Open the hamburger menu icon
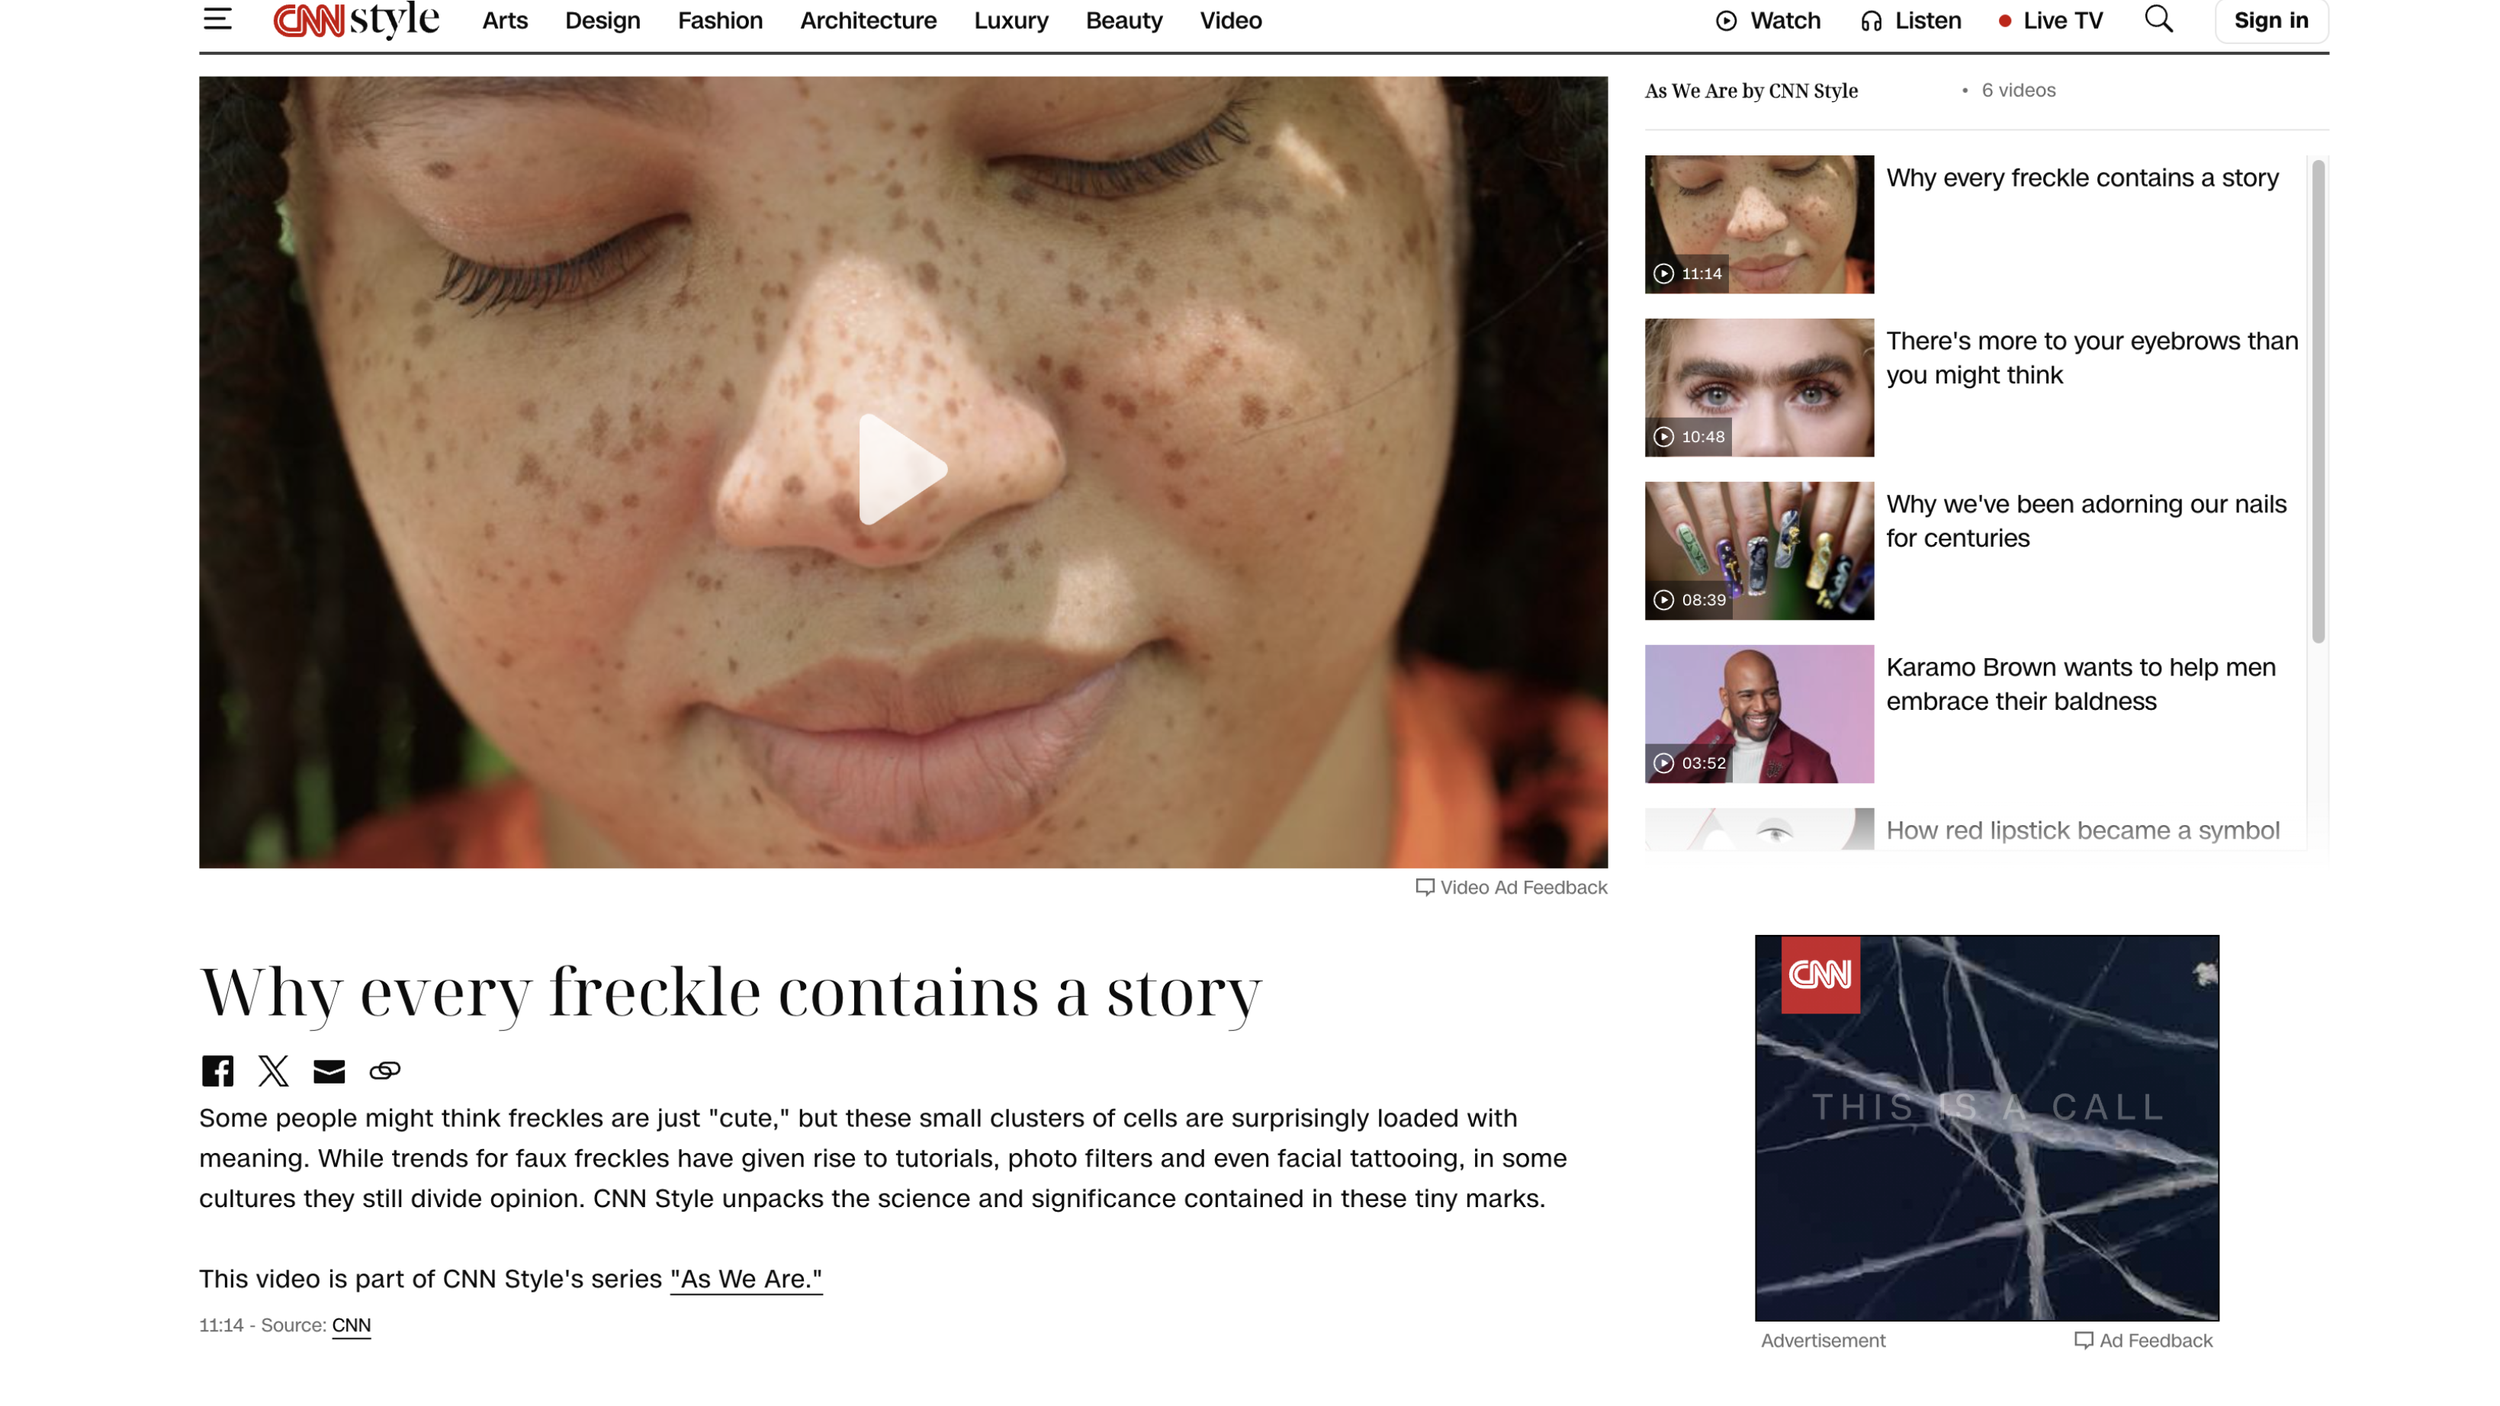 tap(217, 19)
